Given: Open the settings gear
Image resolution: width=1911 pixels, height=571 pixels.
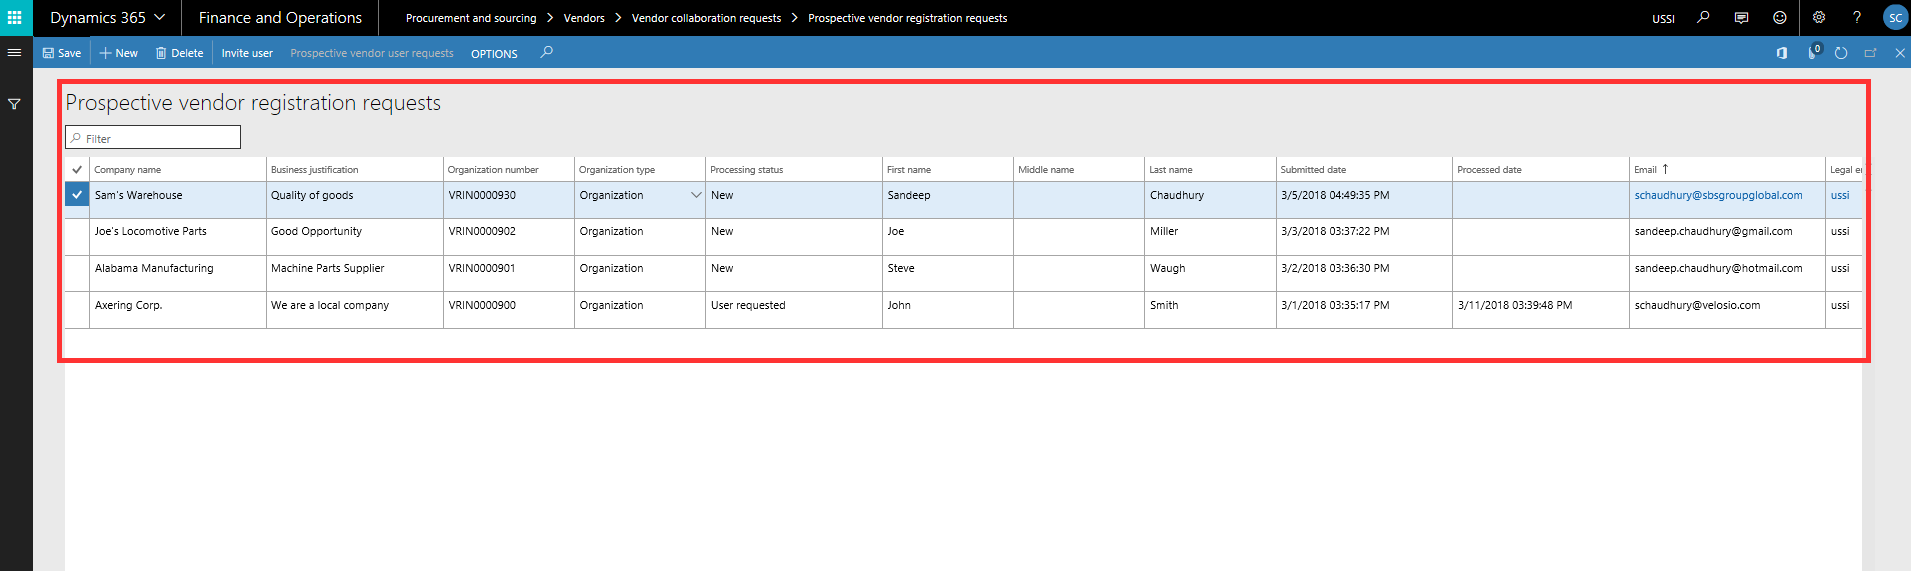Looking at the screenshot, I should [1819, 18].
